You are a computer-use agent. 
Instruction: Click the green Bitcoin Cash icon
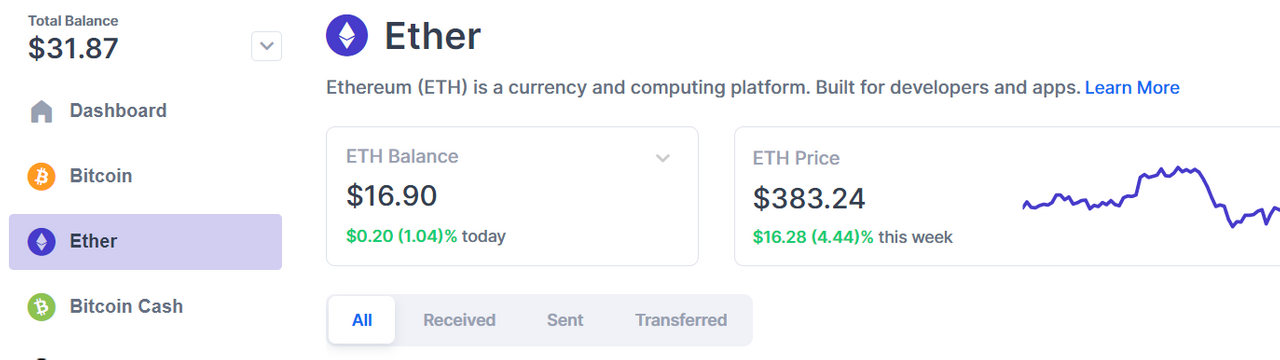tap(41, 306)
